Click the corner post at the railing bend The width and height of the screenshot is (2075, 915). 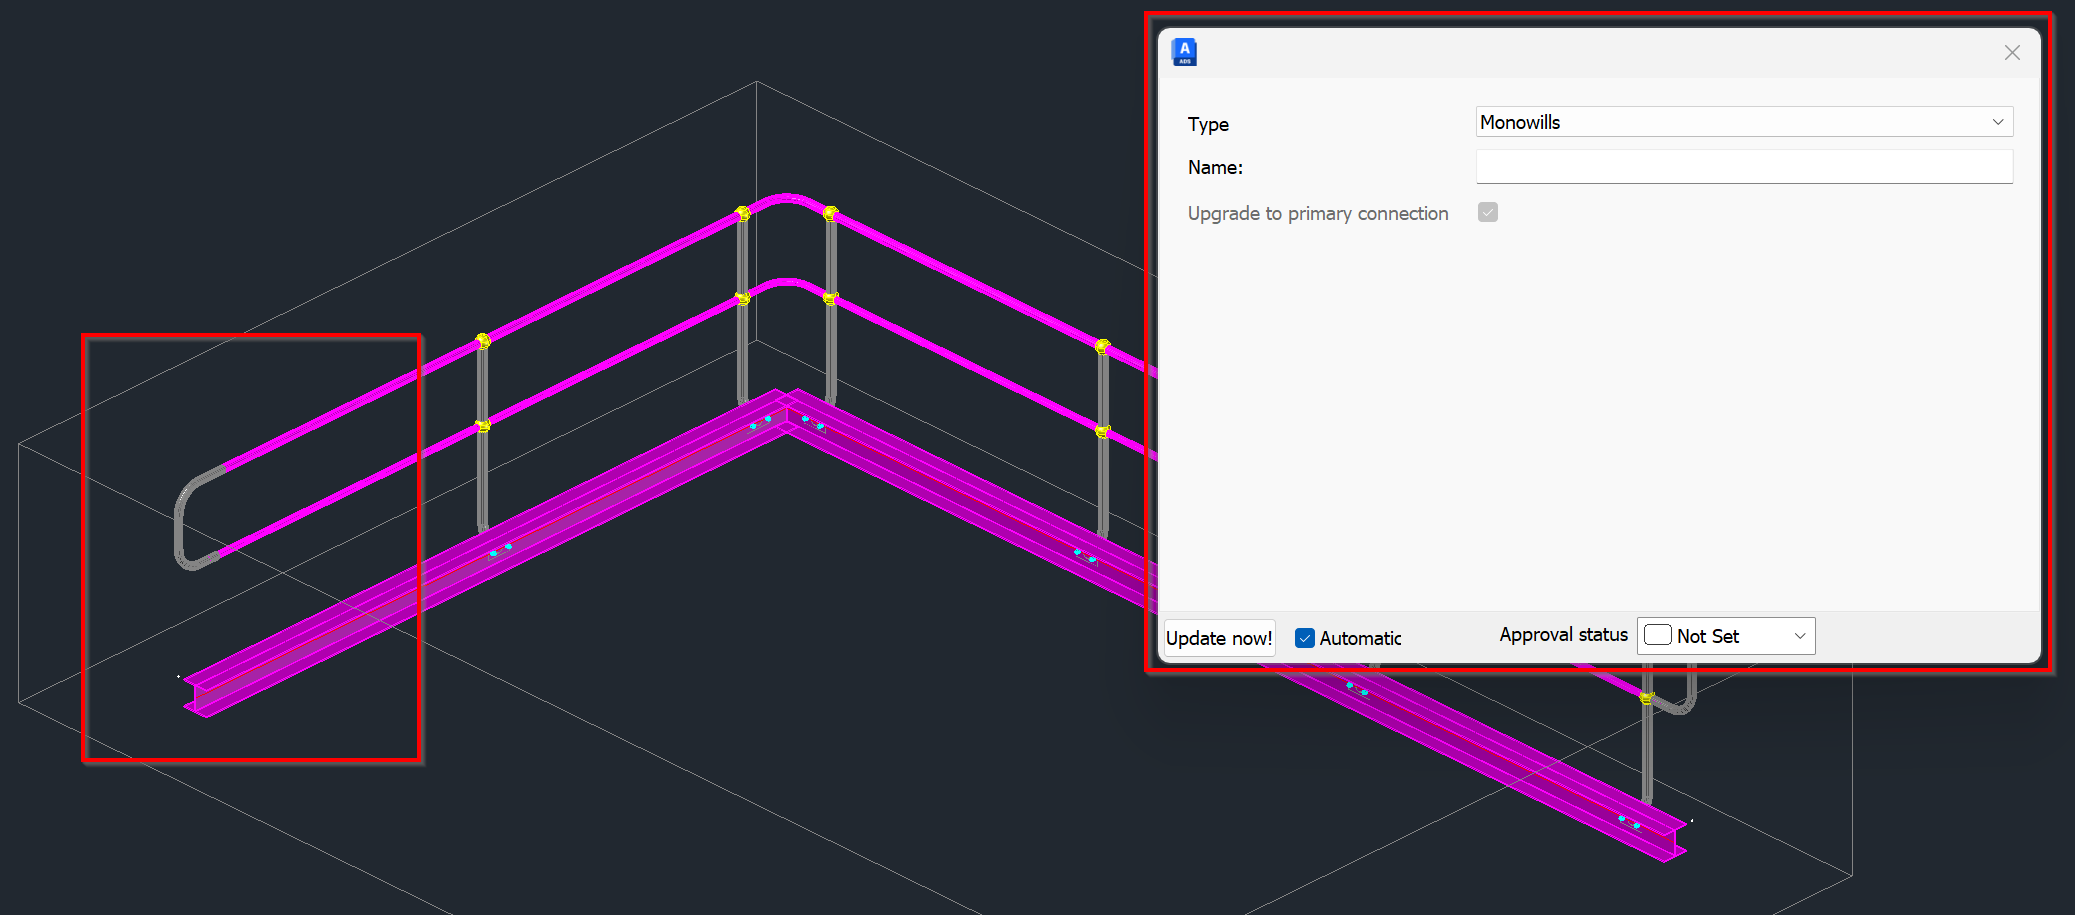click(742, 300)
